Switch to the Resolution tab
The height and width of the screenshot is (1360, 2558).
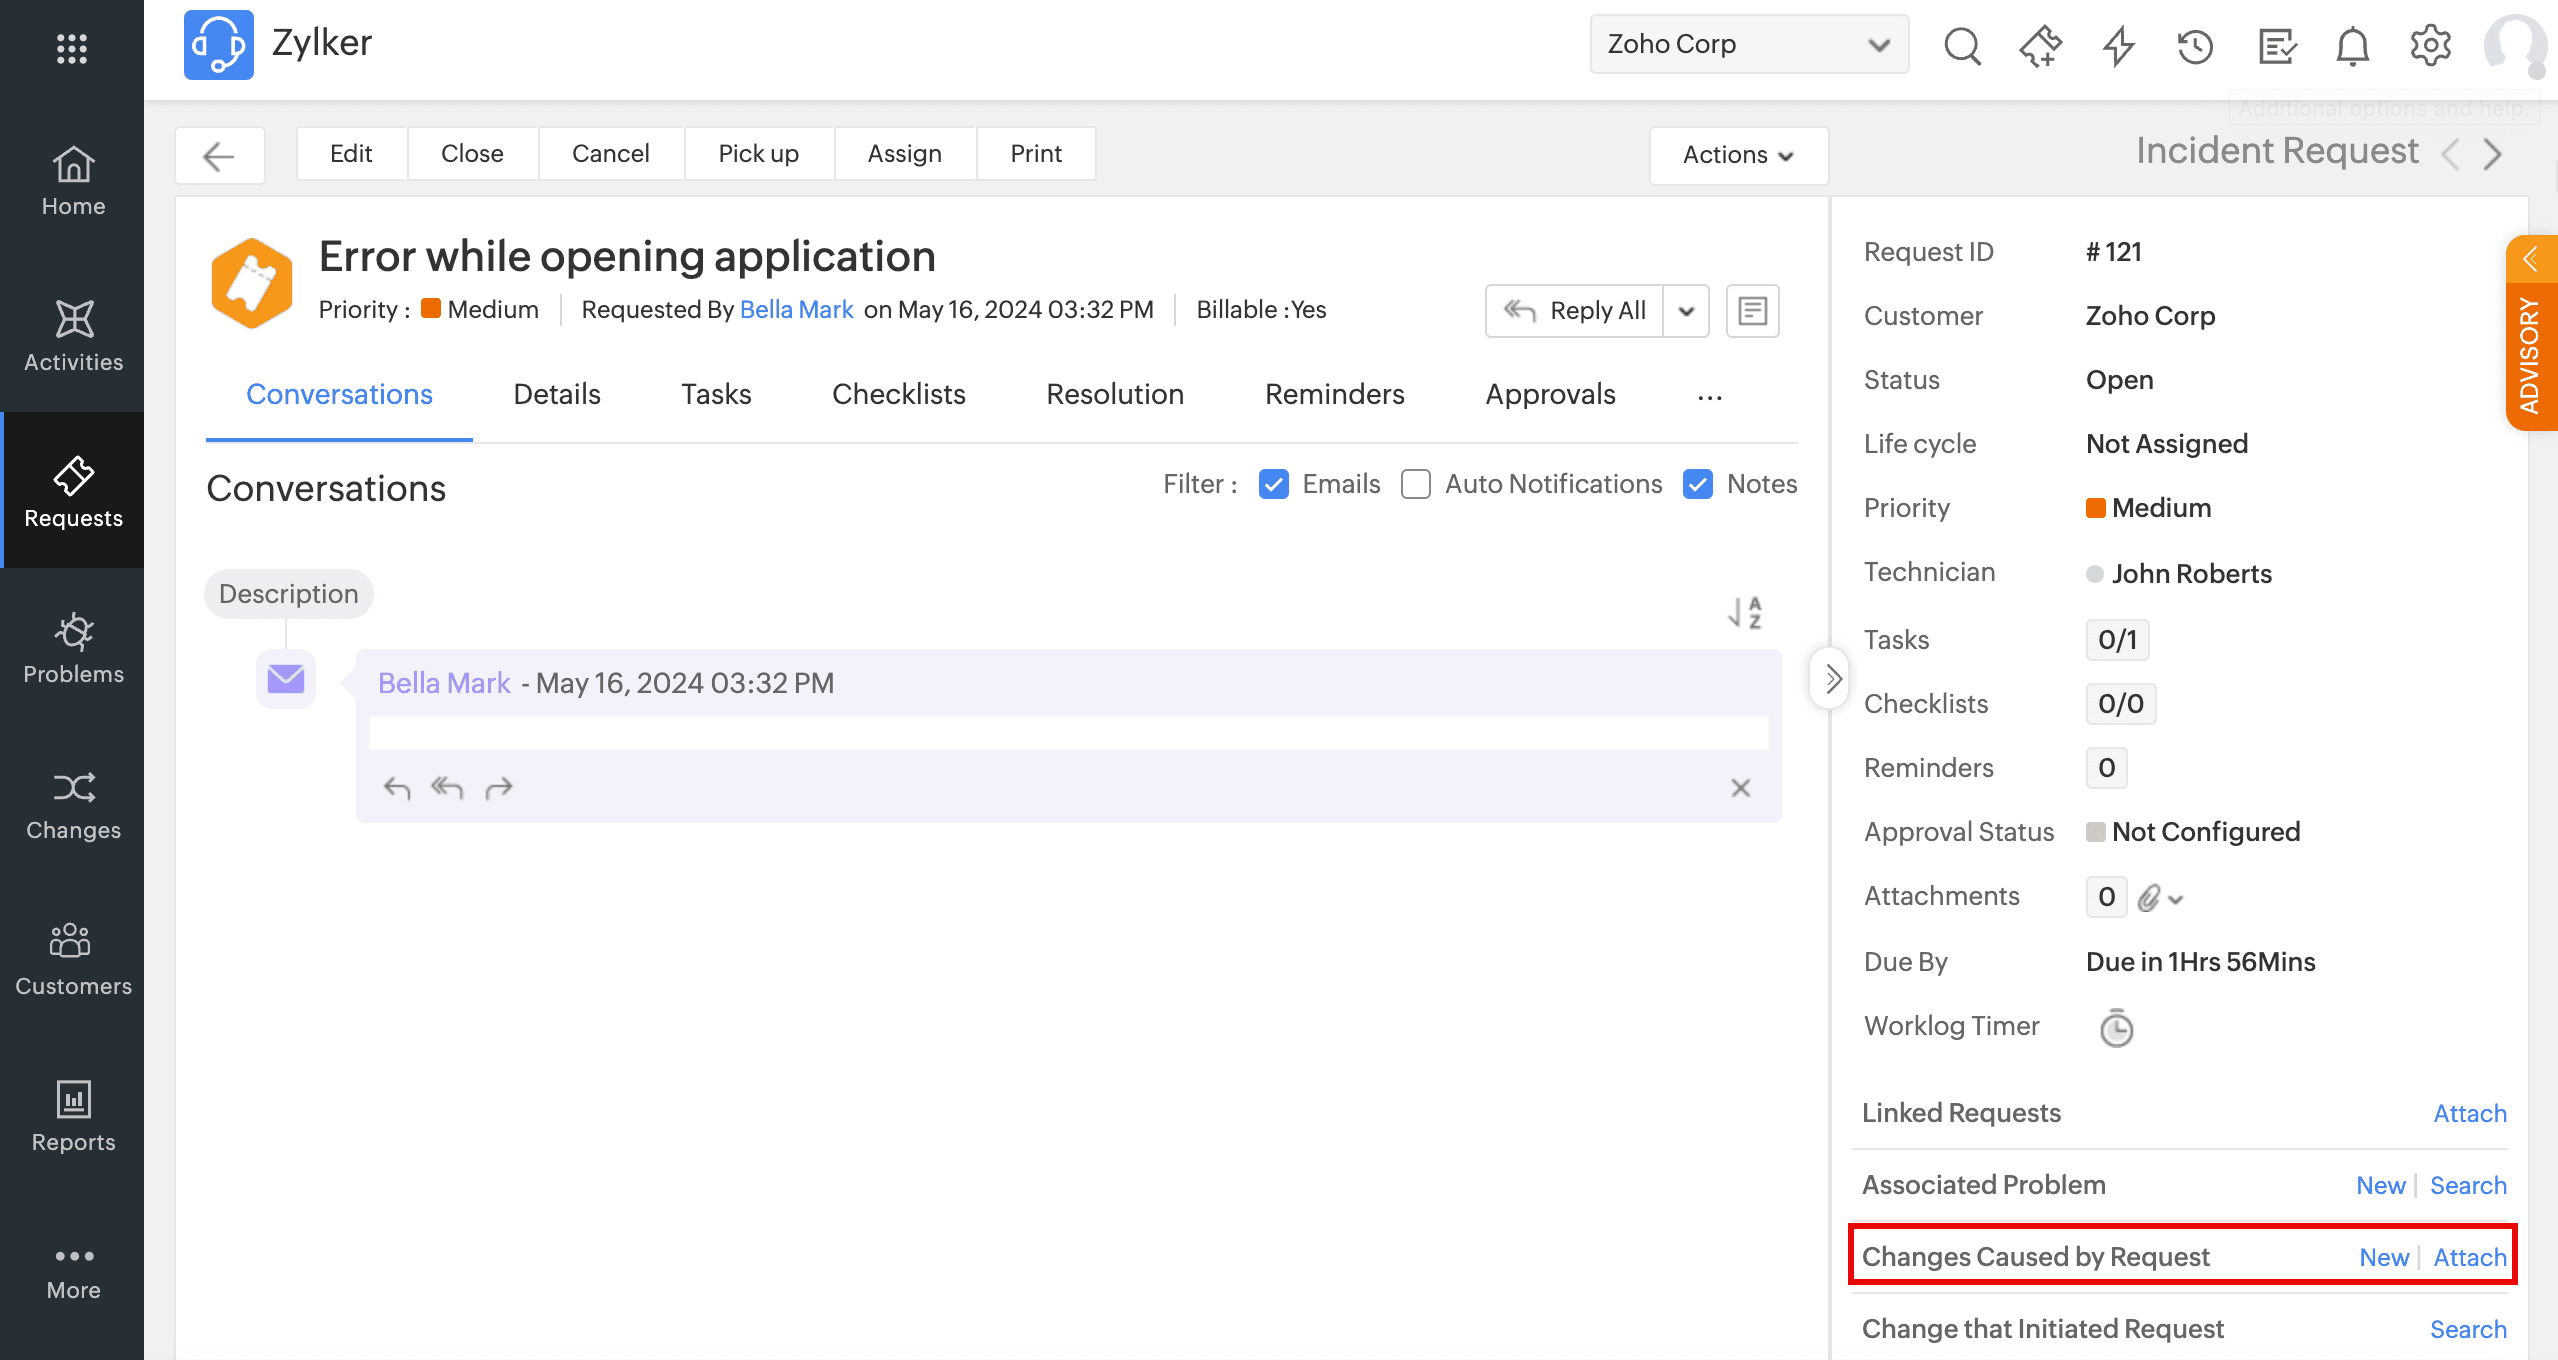(1115, 394)
